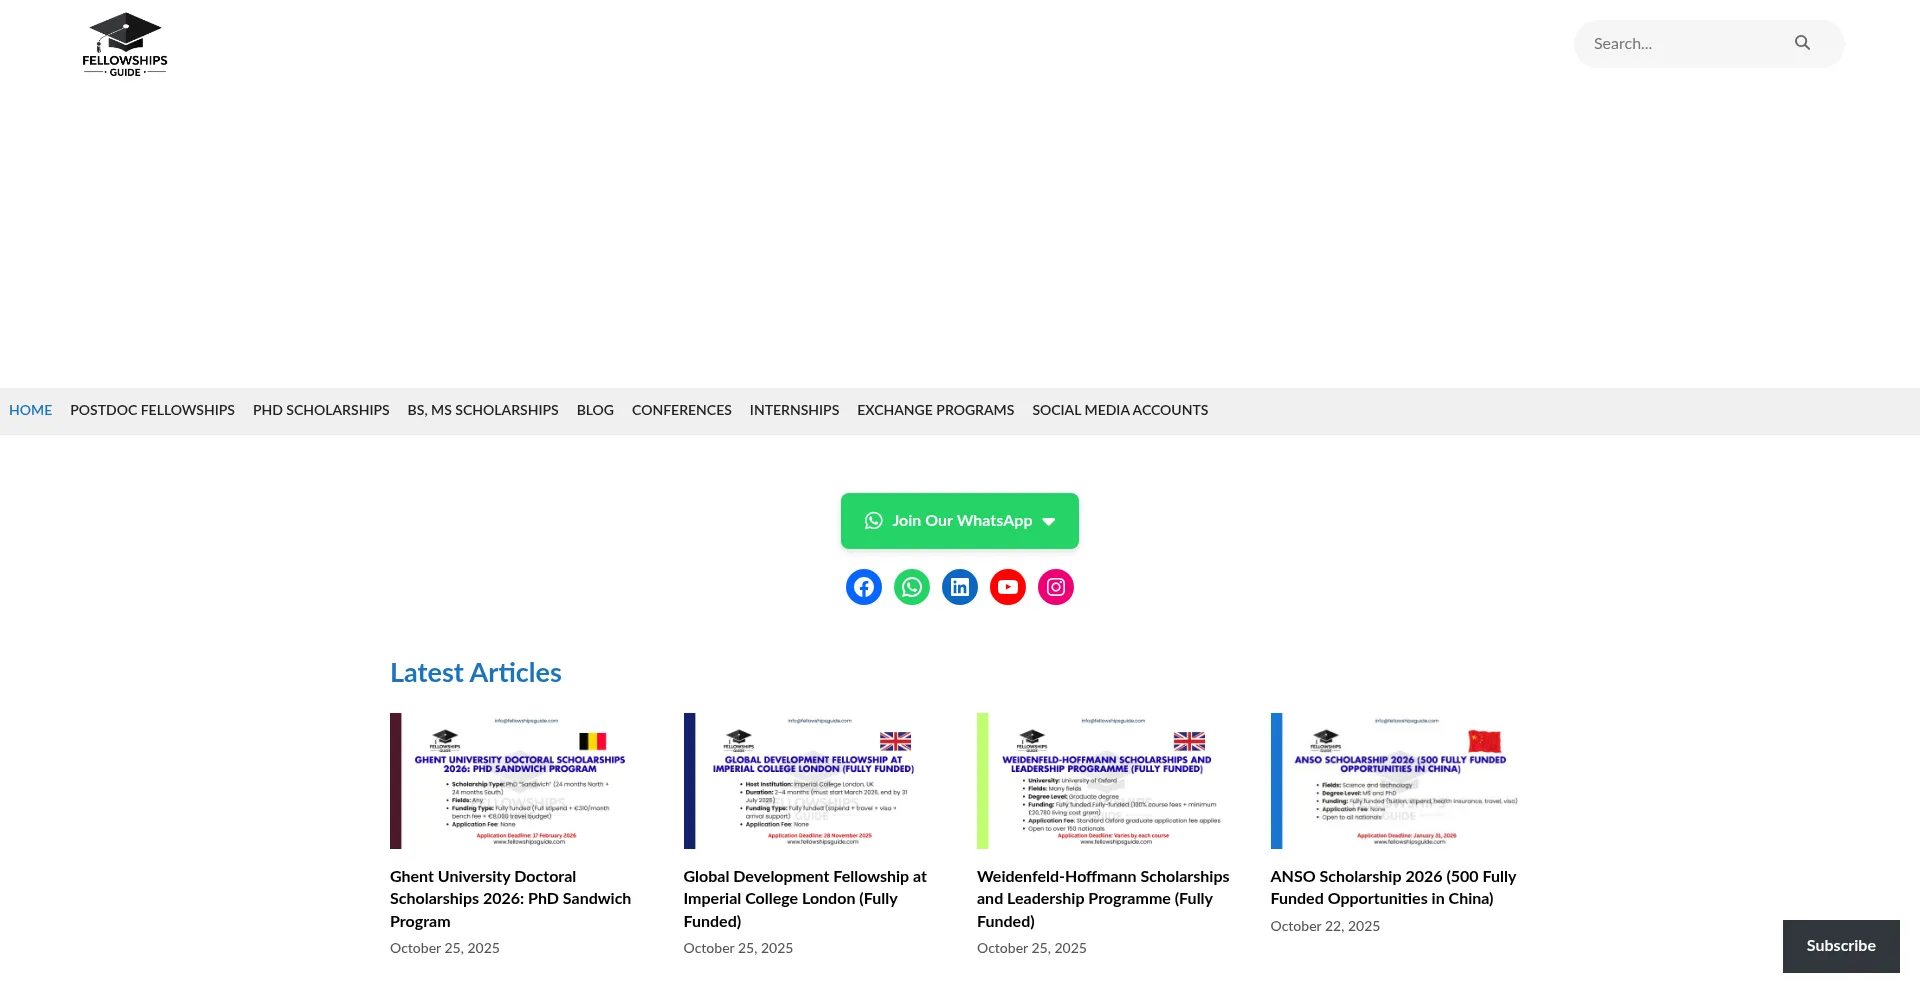Screen dimensions: 1920x993
Task: Open Postdoc Fellowships menu
Action: click(152, 410)
